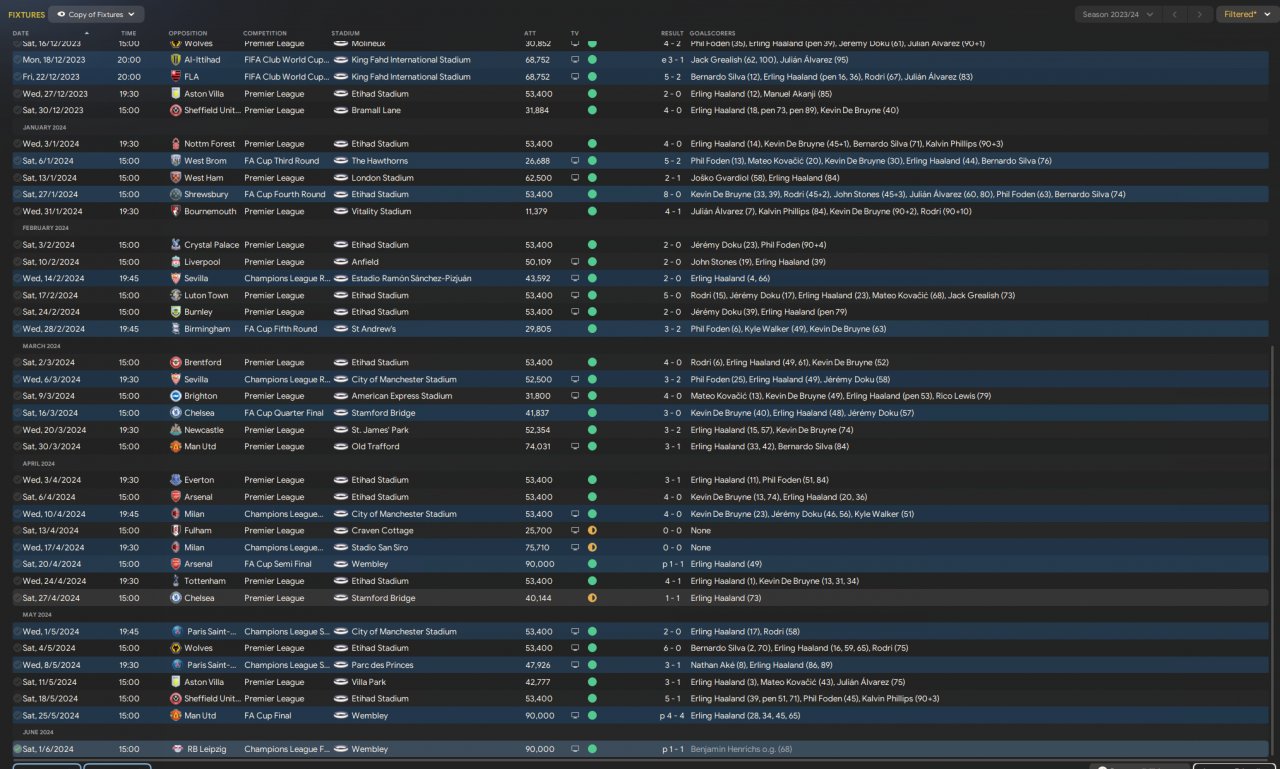Click the 'p 4 - 4' FA Cup Final result
This screenshot has height=769, width=1280.
point(671,716)
